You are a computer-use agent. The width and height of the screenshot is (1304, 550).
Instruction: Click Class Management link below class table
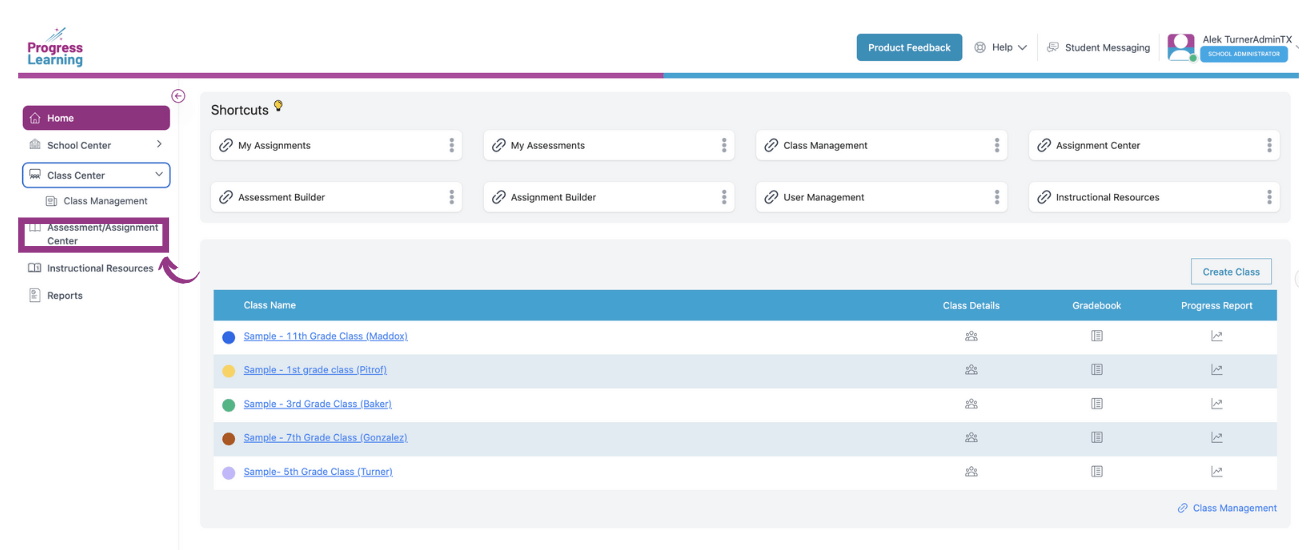1227,508
